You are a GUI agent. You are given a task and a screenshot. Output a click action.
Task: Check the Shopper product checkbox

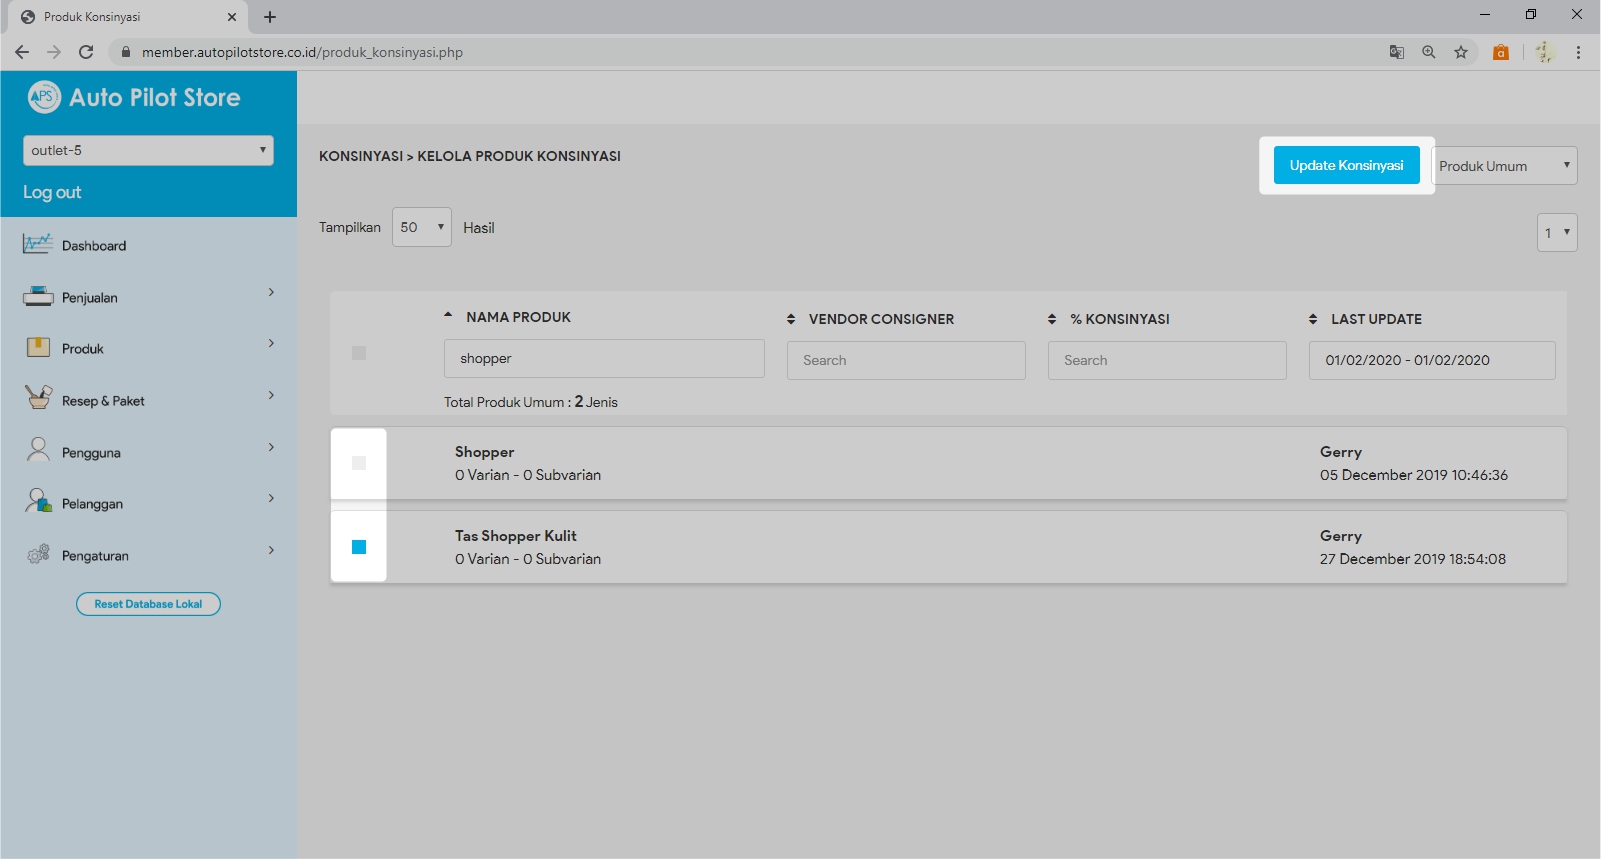coord(359,463)
